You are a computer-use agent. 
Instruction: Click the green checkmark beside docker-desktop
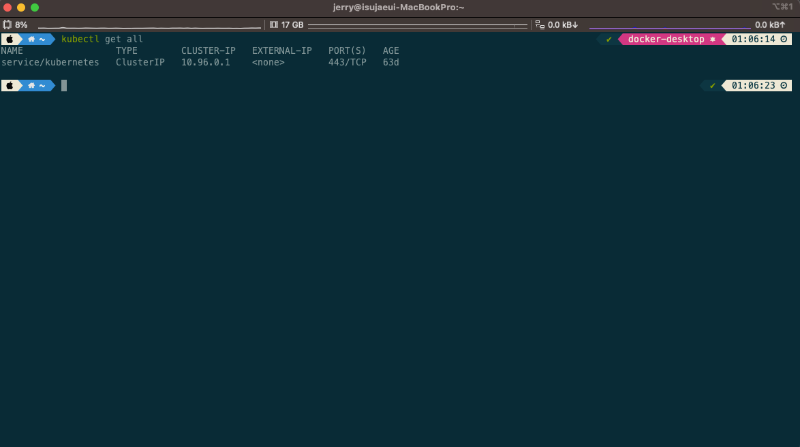pos(609,39)
